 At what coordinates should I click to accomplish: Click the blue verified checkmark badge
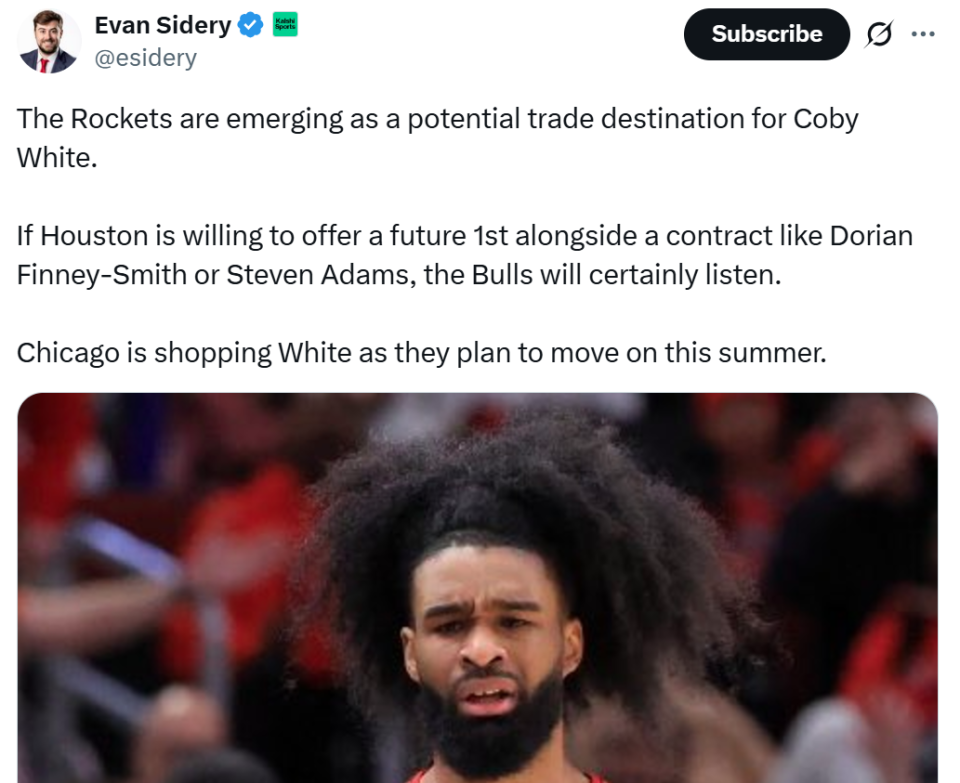(250, 25)
